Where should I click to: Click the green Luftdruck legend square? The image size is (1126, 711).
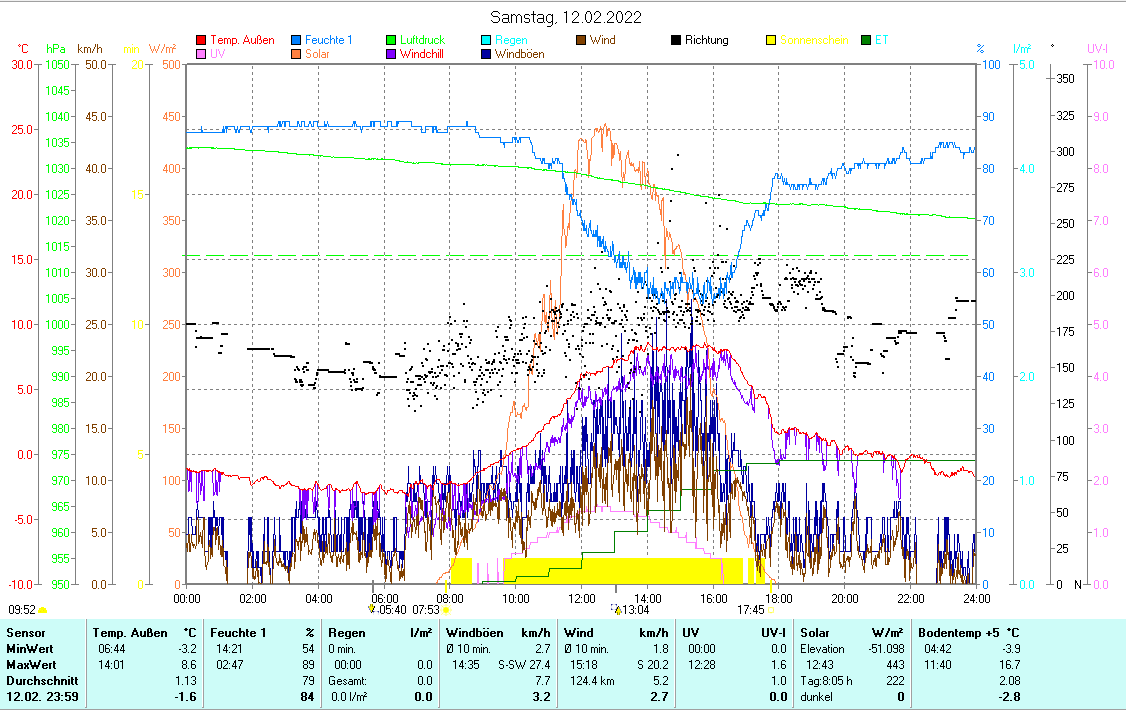pyautogui.click(x=392, y=41)
